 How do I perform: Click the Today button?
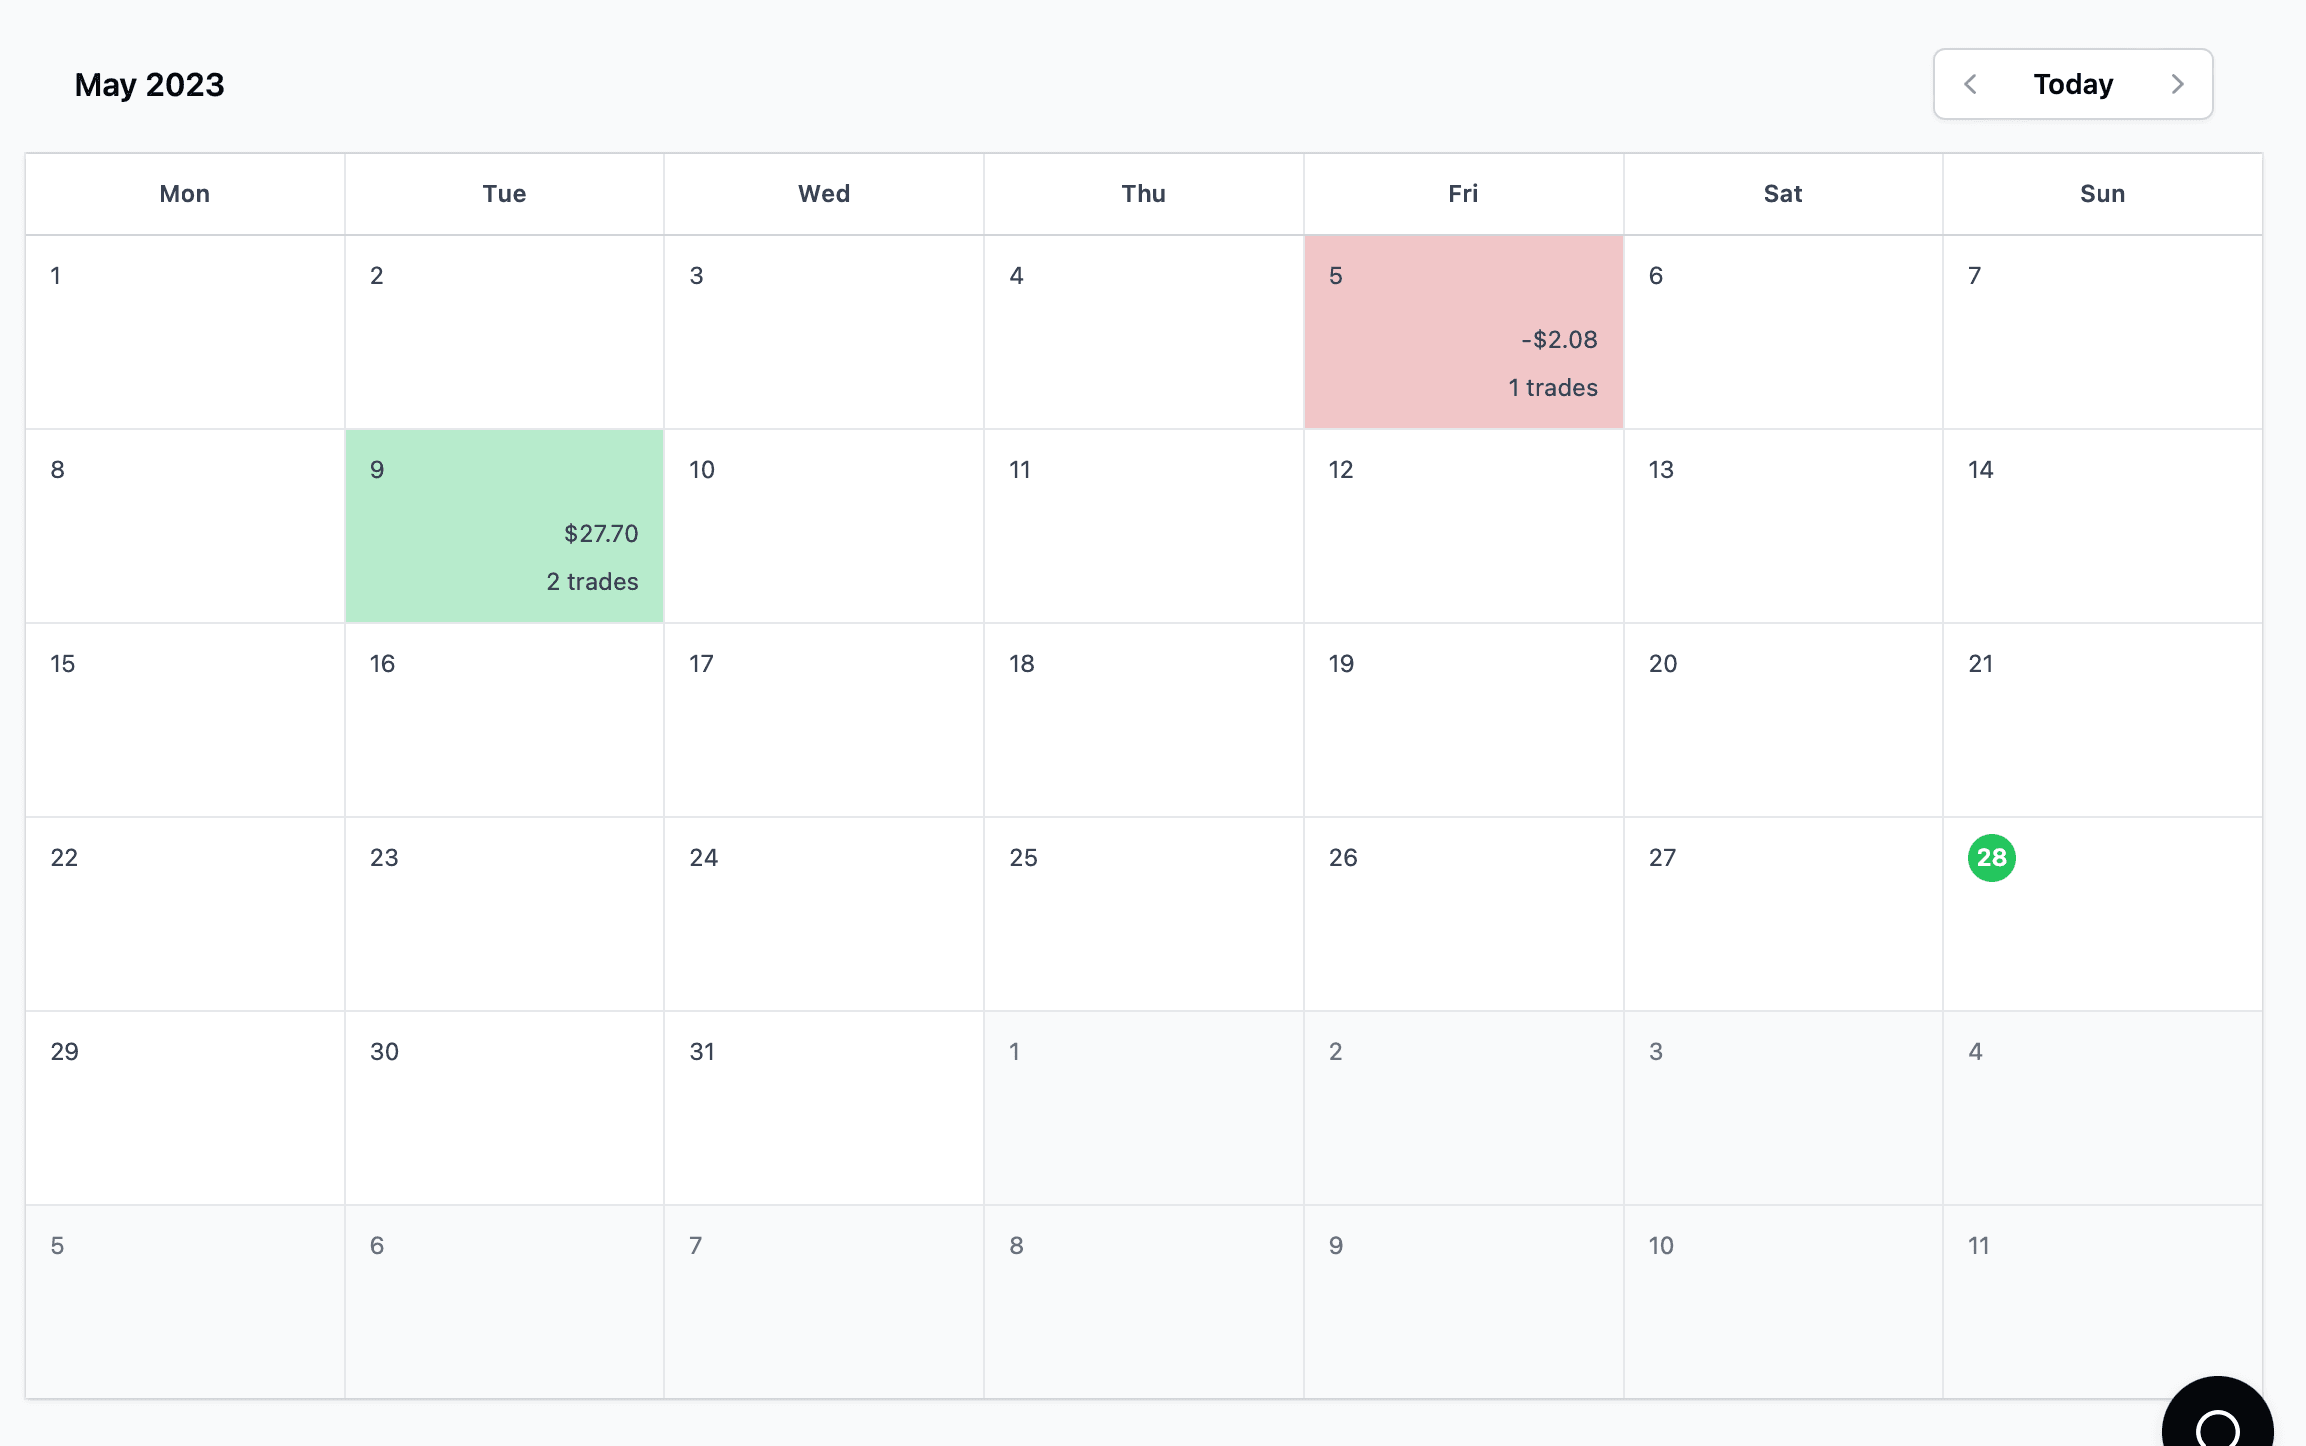coord(2073,84)
